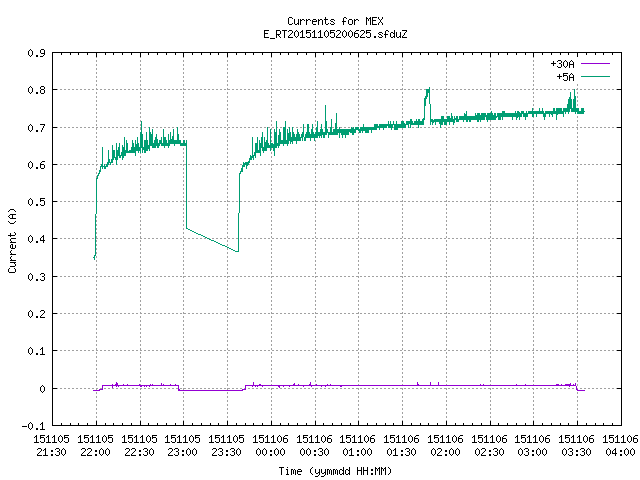Click the green diagonal drop segment between 23:00 and 23:30
This screenshot has height=480, width=640.
pos(212,240)
